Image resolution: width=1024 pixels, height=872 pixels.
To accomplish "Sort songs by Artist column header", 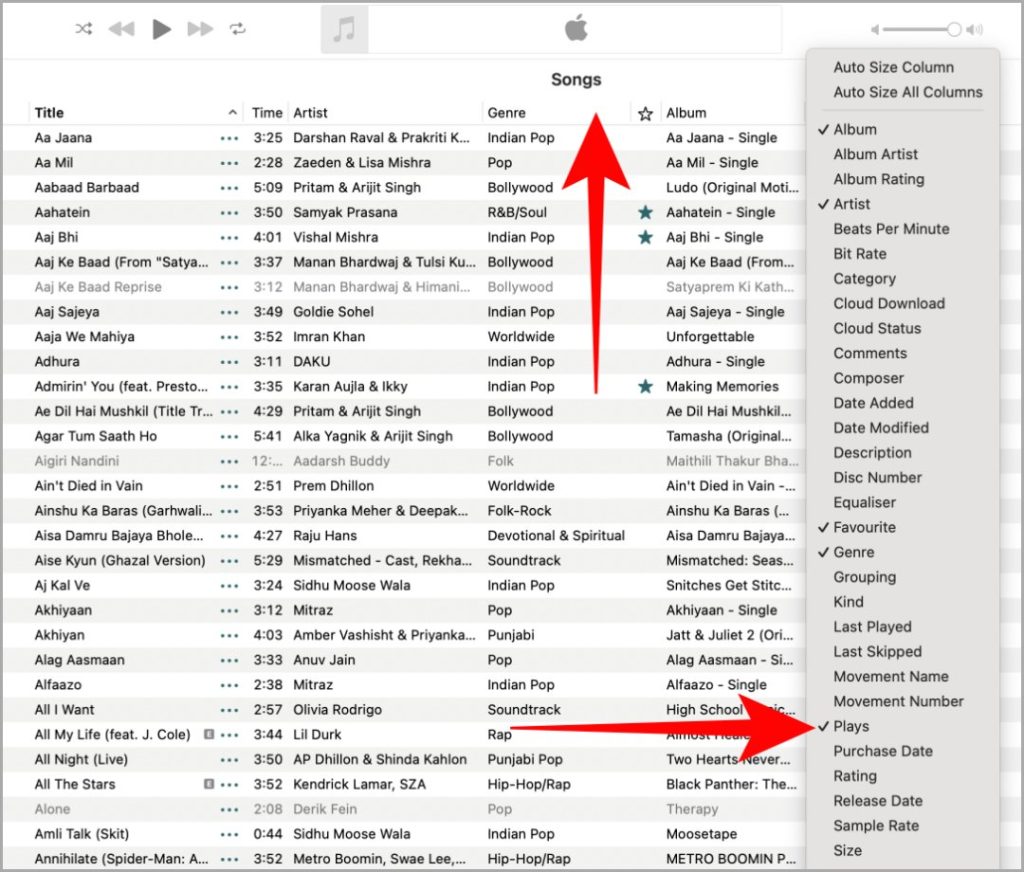I will point(310,112).
